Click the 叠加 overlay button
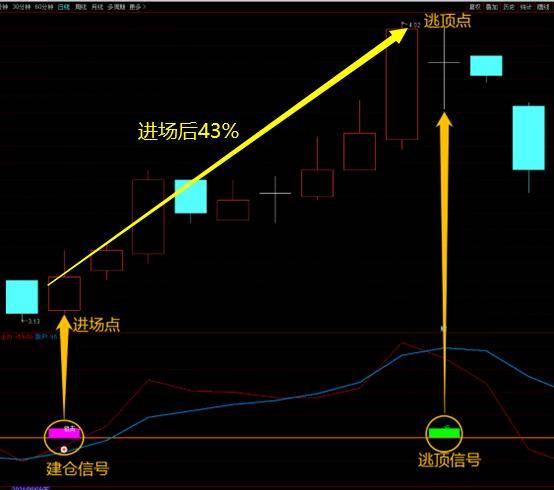The width and height of the screenshot is (554, 490). 491,7
